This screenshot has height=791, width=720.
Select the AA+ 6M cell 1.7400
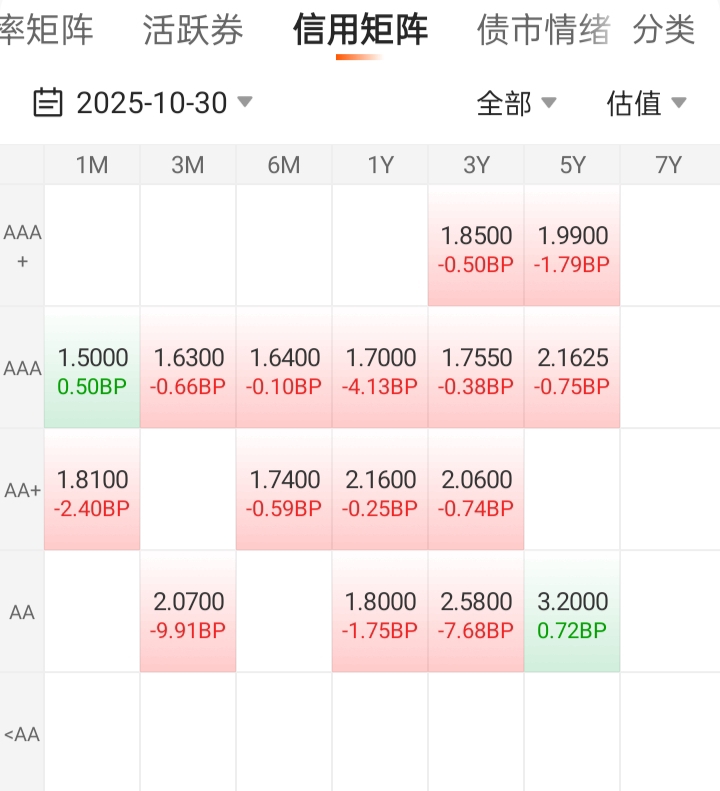(284, 490)
